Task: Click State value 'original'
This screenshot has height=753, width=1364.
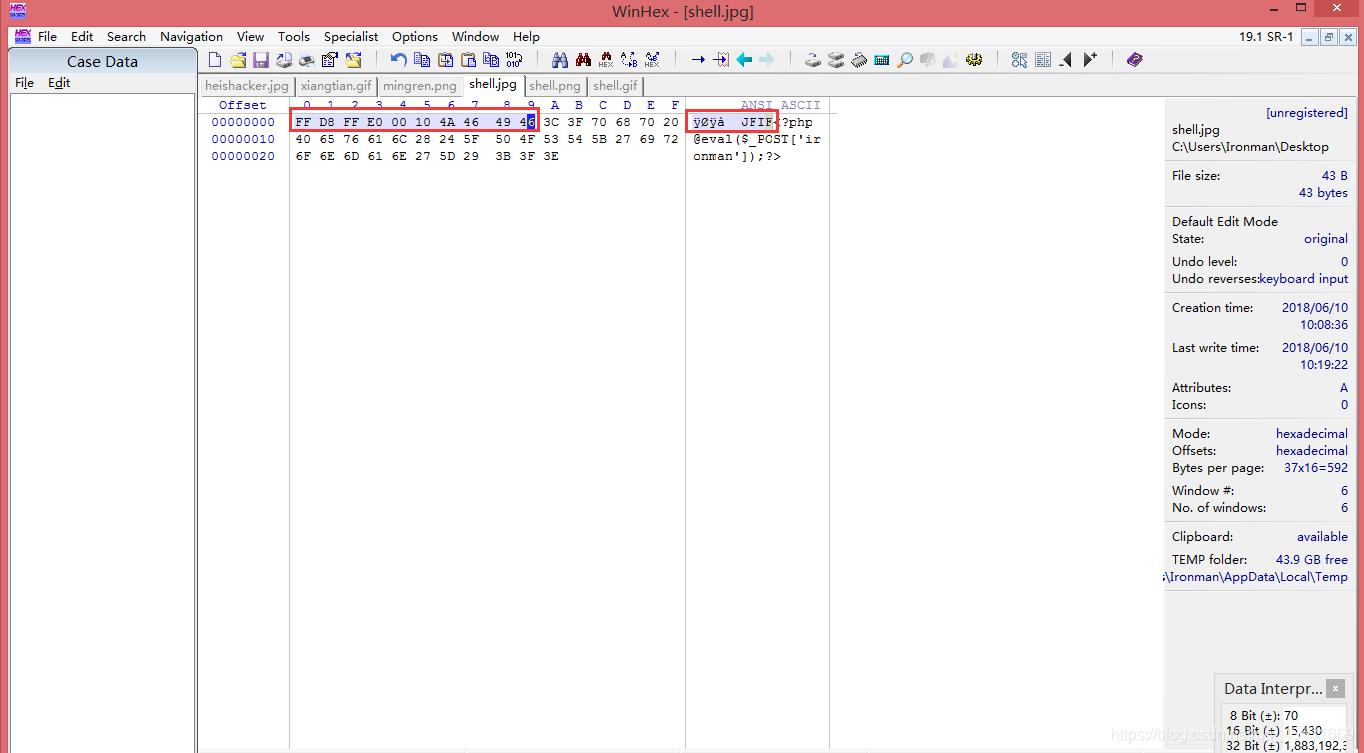Action: coord(1326,239)
